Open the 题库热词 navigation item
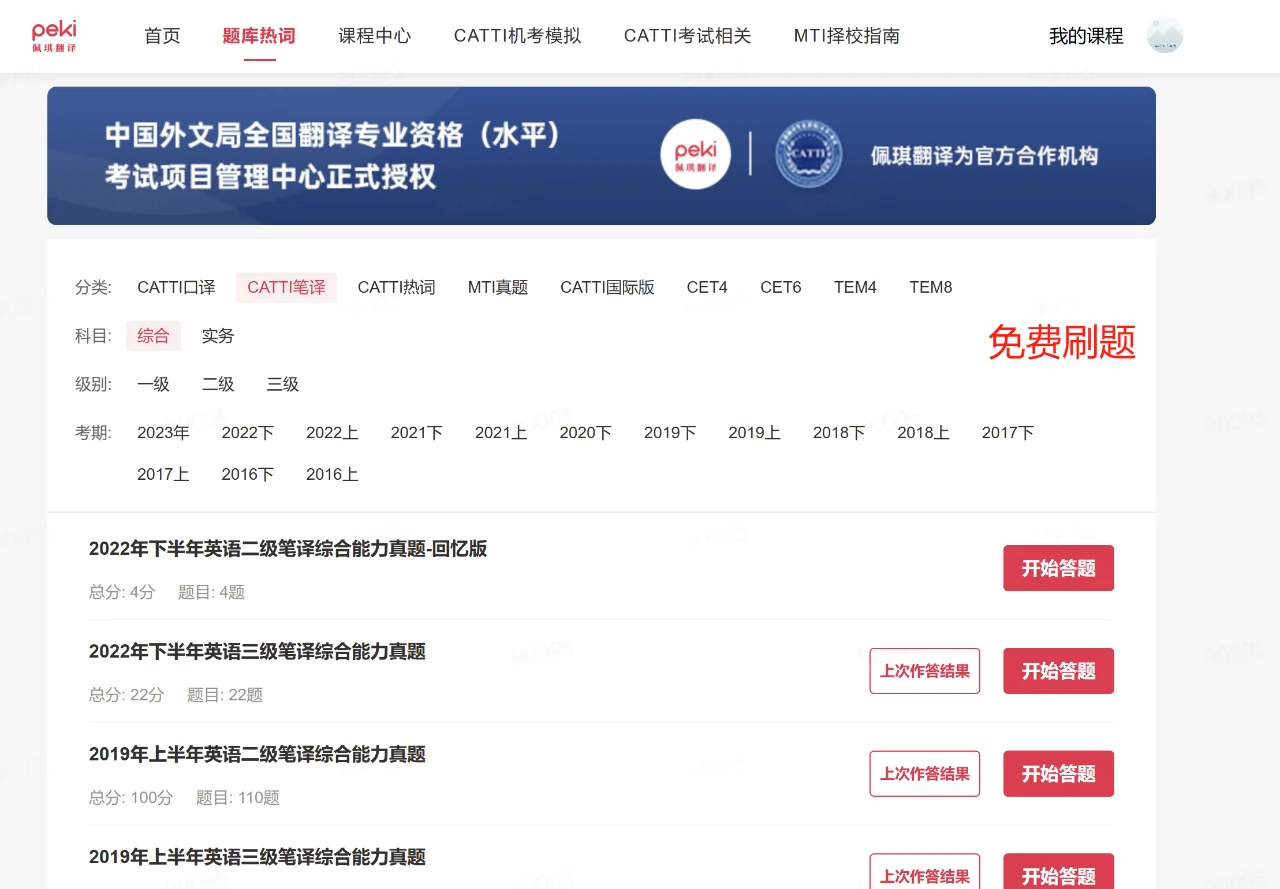This screenshot has width=1280, height=889. coord(259,36)
